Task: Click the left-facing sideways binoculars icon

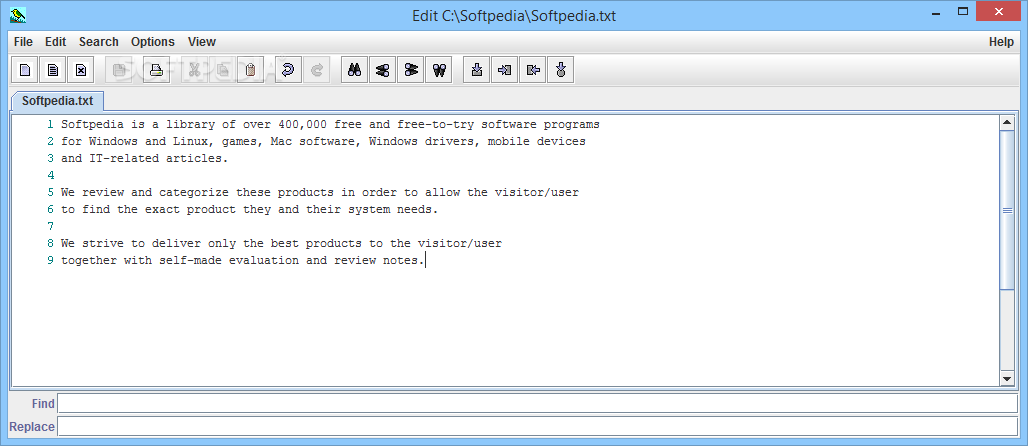Action: coord(383,70)
